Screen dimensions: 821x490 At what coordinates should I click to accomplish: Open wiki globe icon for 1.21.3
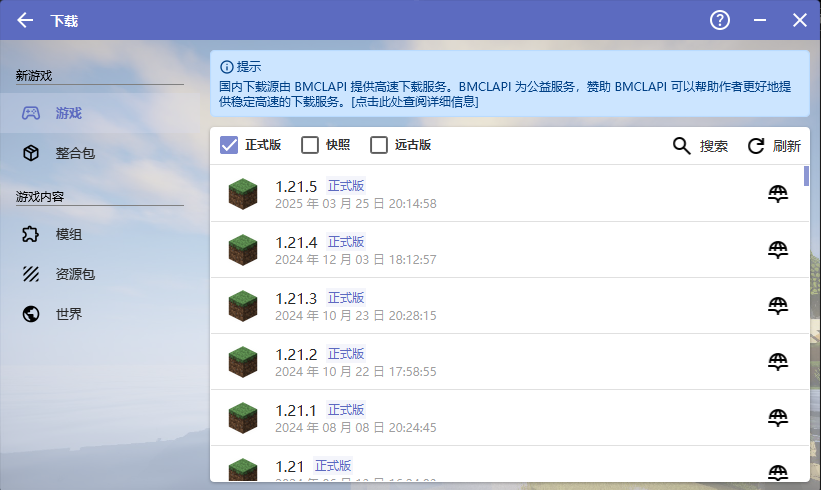click(x=778, y=306)
